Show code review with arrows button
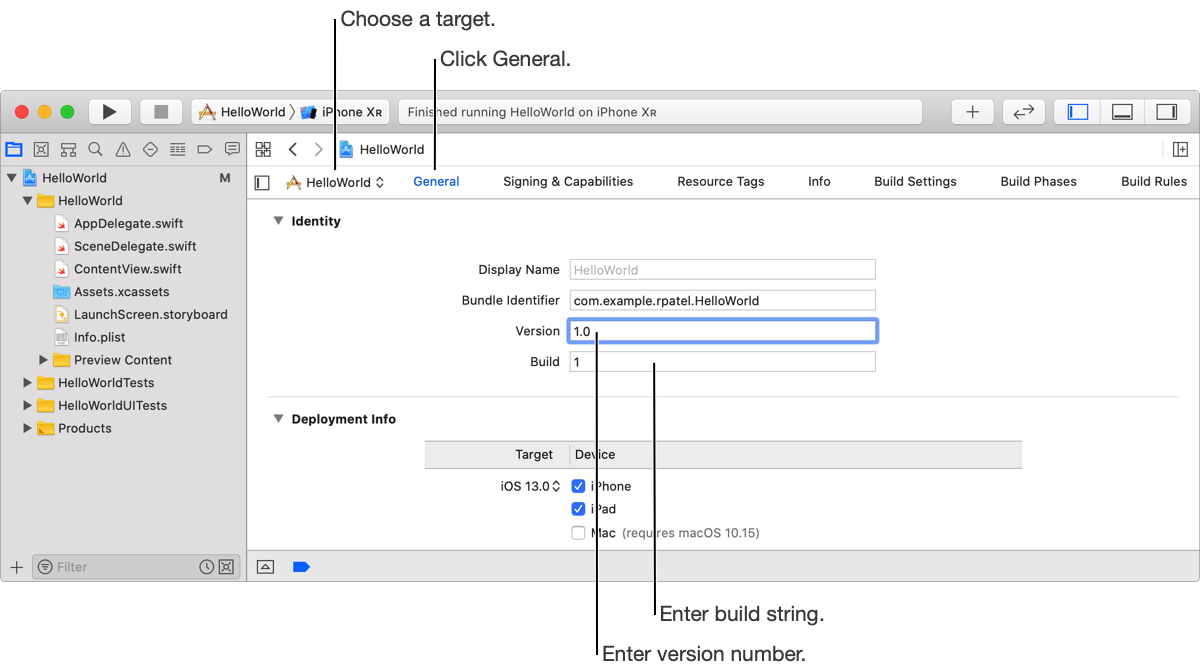Viewport: 1200px width, 672px height. [1024, 112]
